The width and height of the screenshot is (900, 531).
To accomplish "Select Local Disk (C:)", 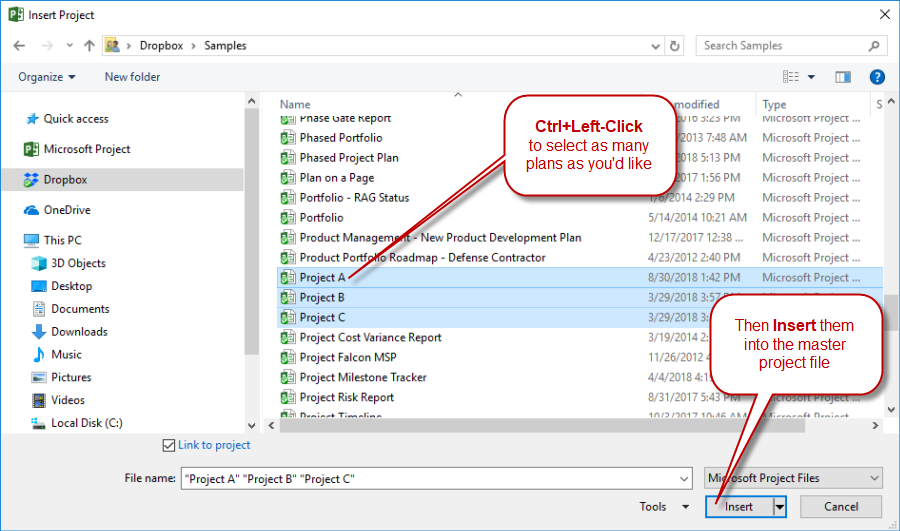I will pos(87,423).
